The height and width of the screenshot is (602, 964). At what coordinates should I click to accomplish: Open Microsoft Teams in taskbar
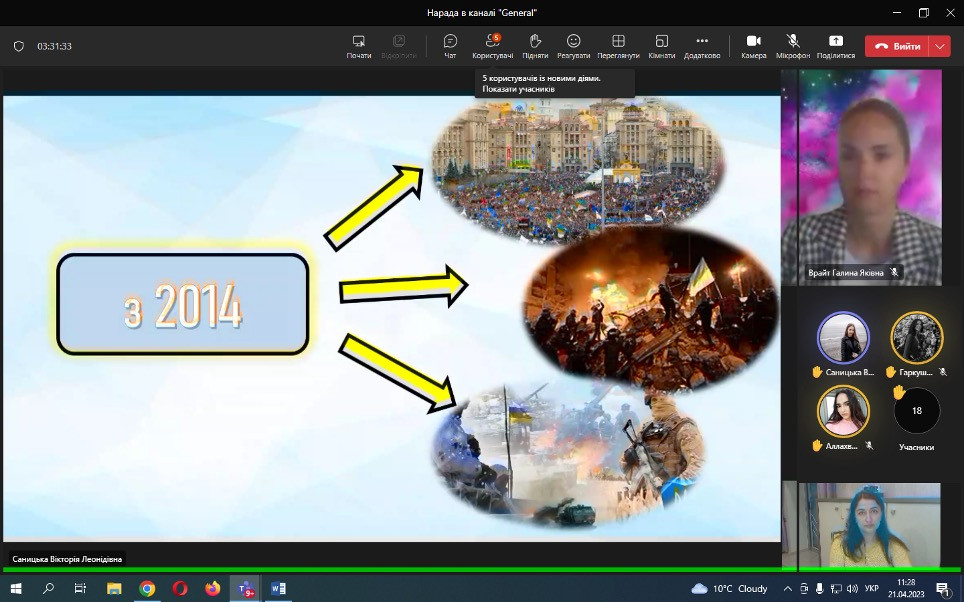pos(244,588)
